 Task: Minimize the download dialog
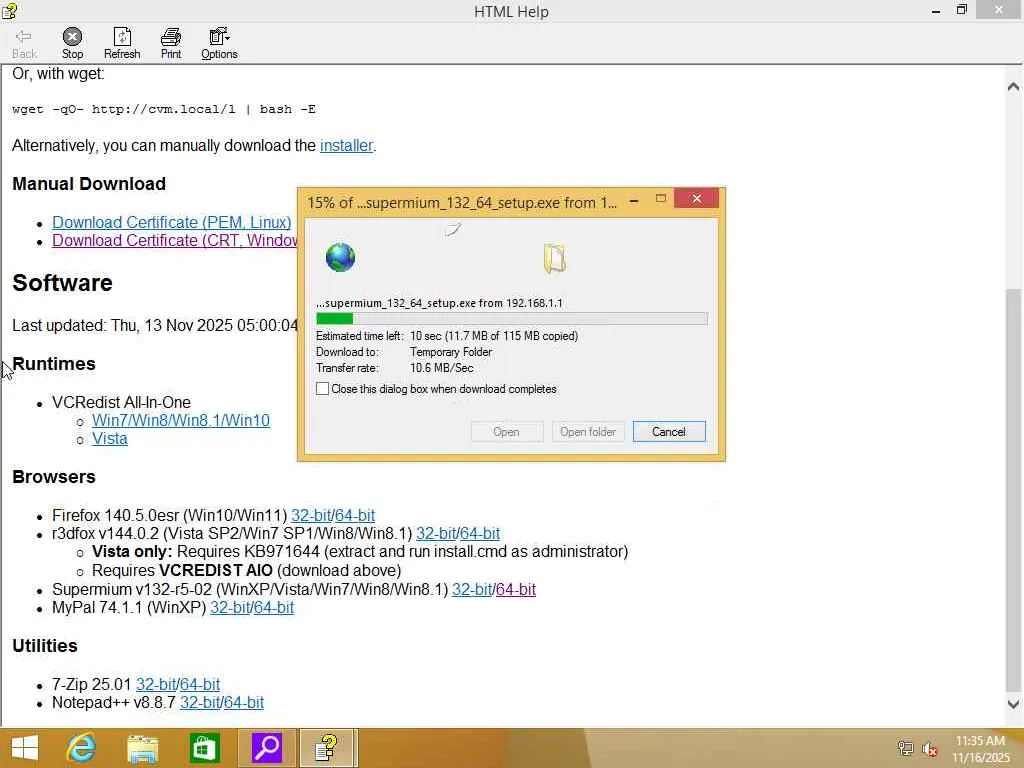tap(633, 200)
